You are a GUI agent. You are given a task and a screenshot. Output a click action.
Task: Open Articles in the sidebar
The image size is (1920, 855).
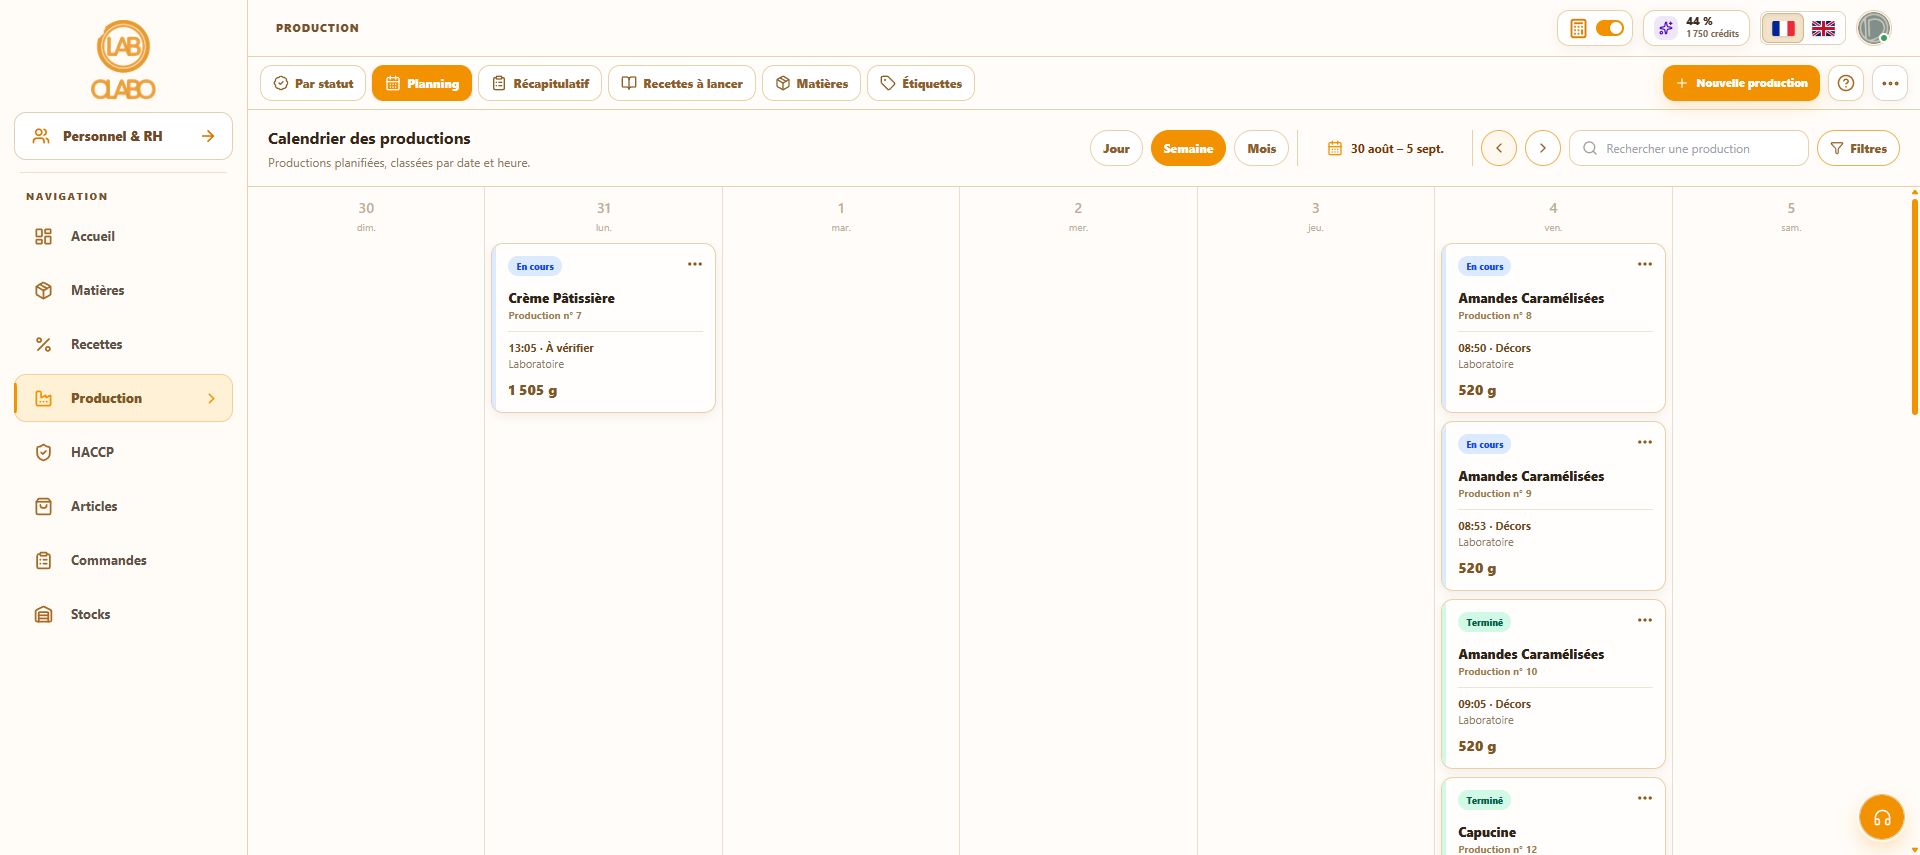click(x=123, y=507)
